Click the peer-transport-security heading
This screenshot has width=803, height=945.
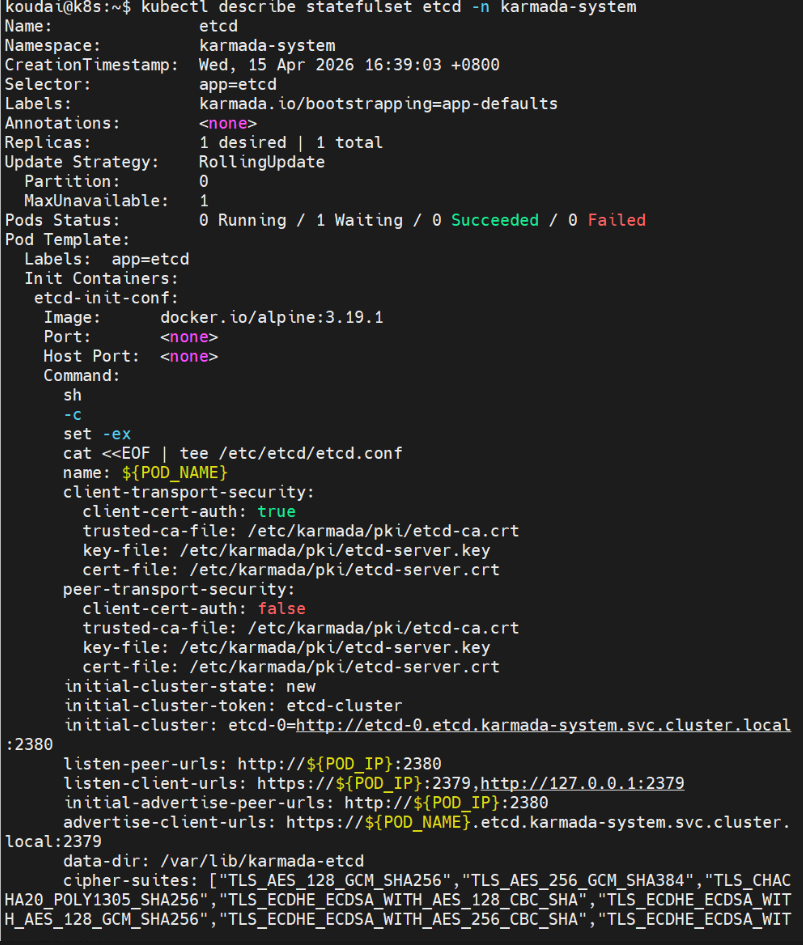[179, 589]
